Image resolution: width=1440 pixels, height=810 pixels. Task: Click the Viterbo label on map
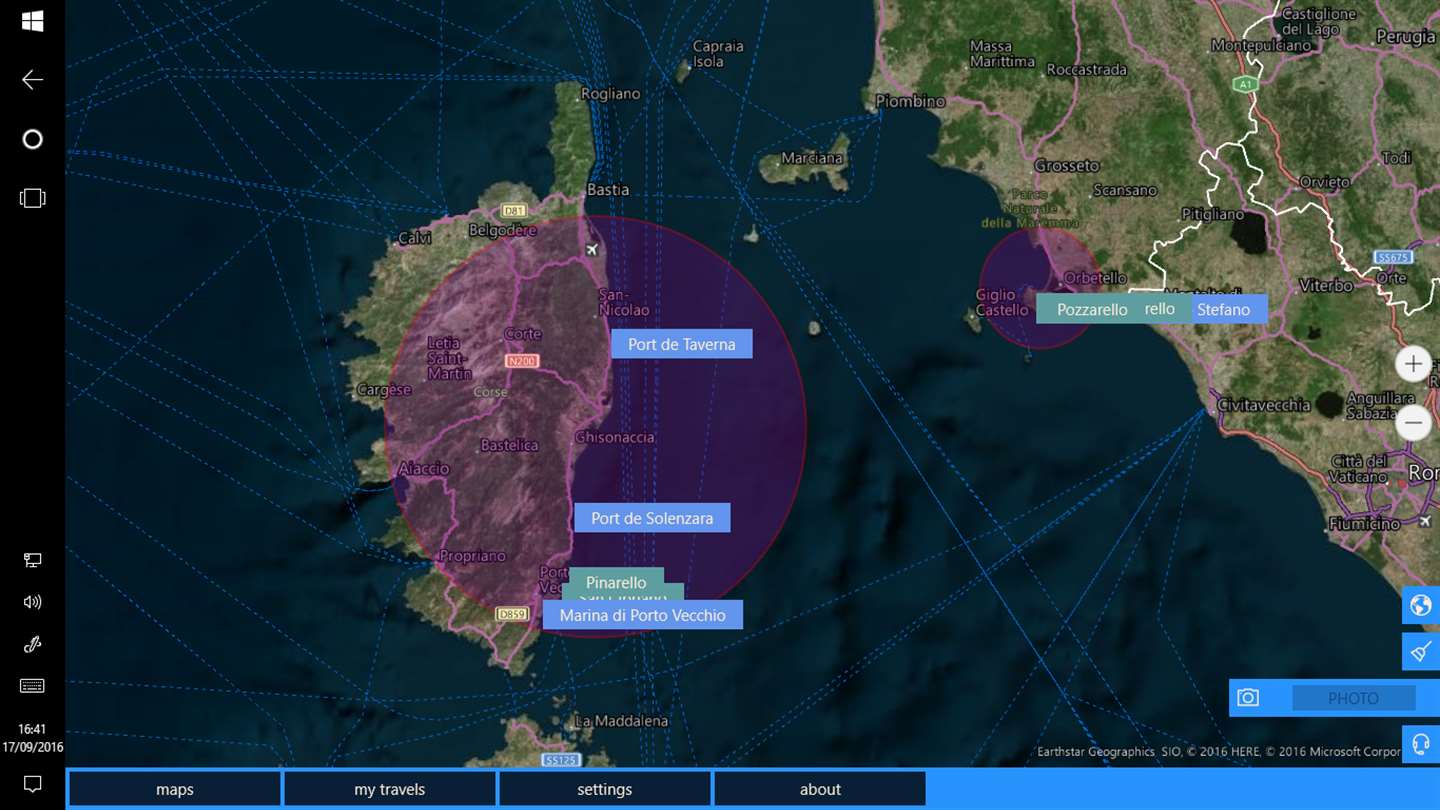(x=1326, y=286)
